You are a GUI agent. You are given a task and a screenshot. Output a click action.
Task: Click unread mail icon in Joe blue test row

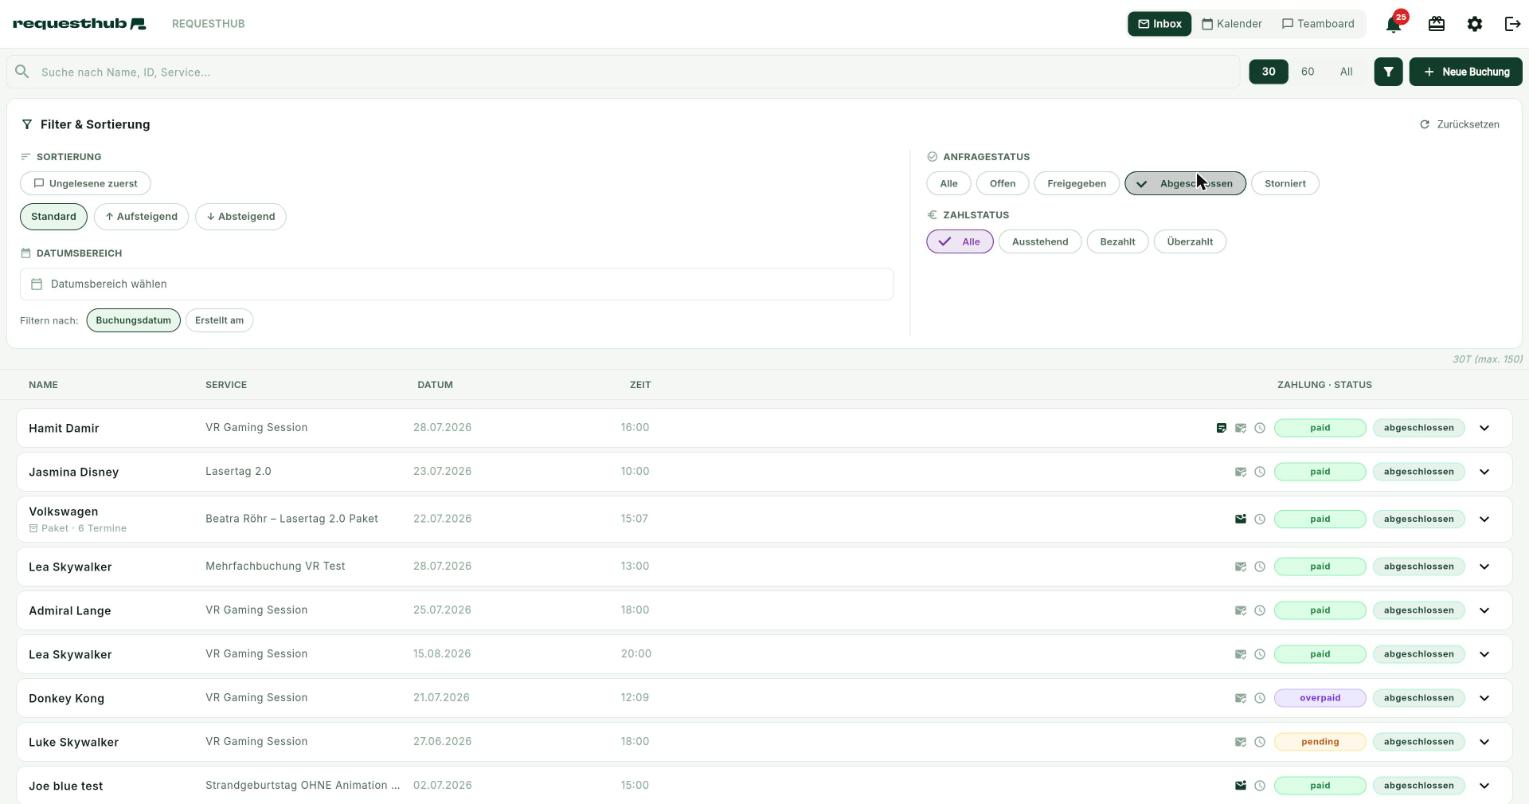pyautogui.click(x=1240, y=786)
